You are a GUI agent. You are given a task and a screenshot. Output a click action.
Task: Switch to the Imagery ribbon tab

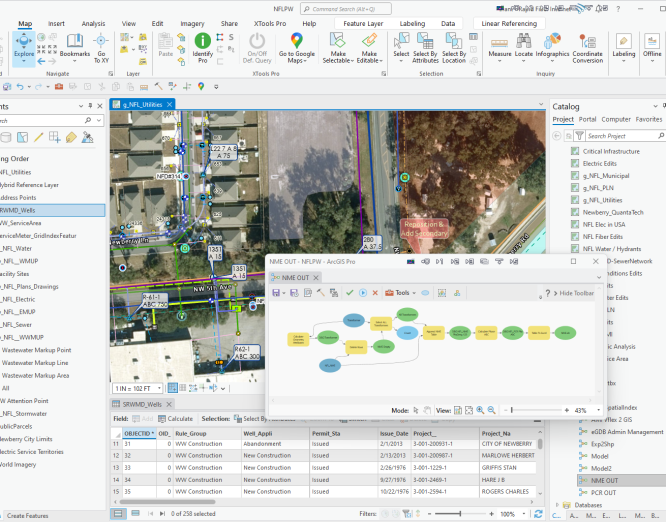(192, 24)
